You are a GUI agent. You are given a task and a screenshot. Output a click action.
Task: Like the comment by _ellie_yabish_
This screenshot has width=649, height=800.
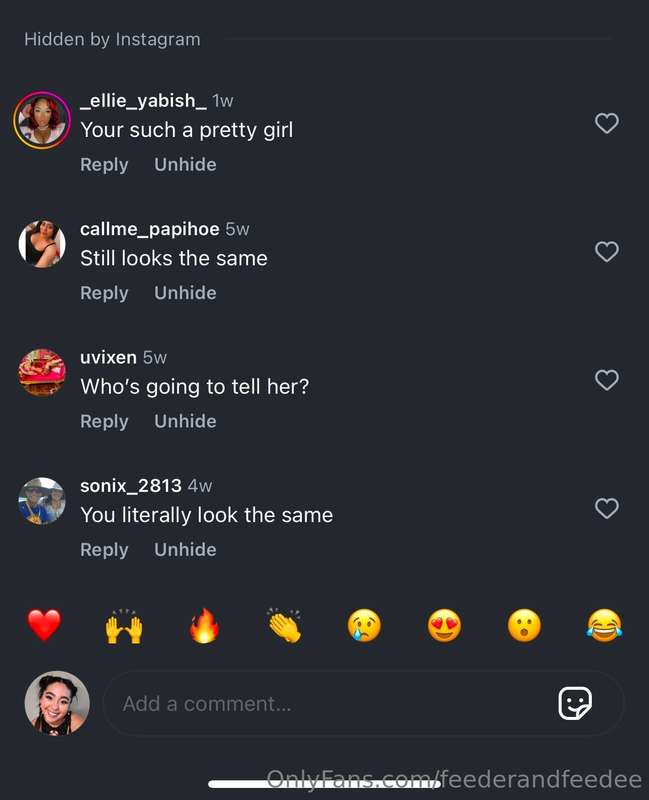coord(607,123)
